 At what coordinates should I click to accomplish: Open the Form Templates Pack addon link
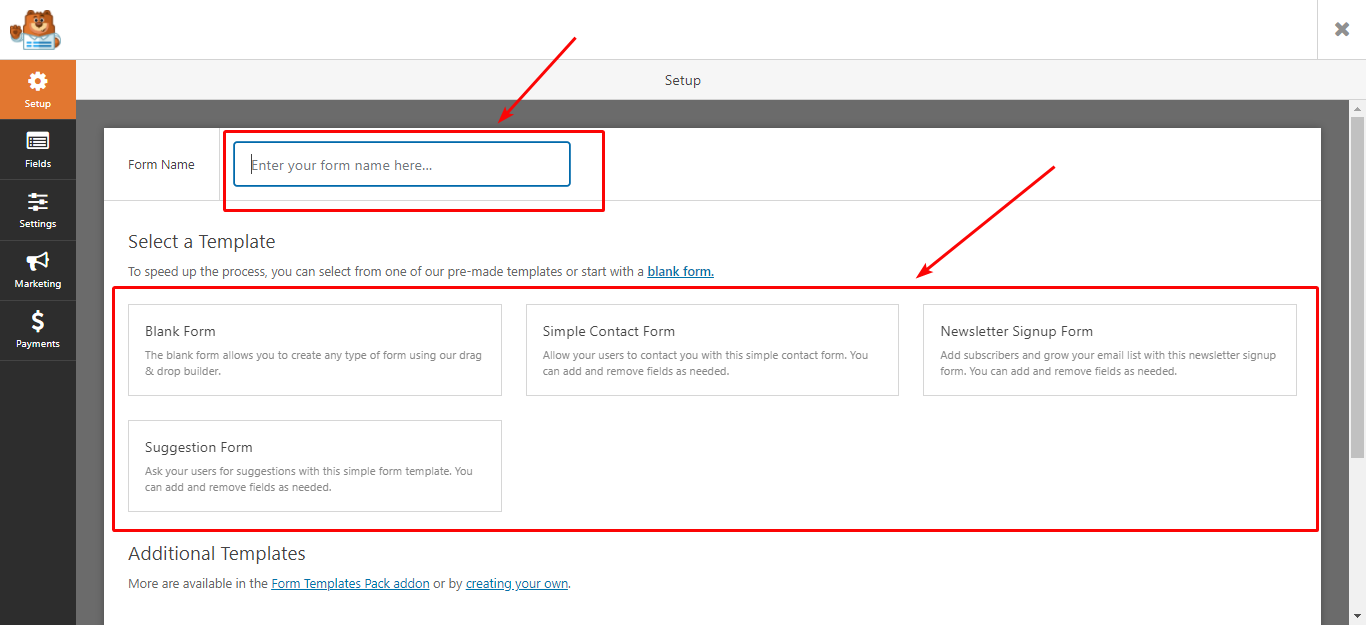point(350,584)
